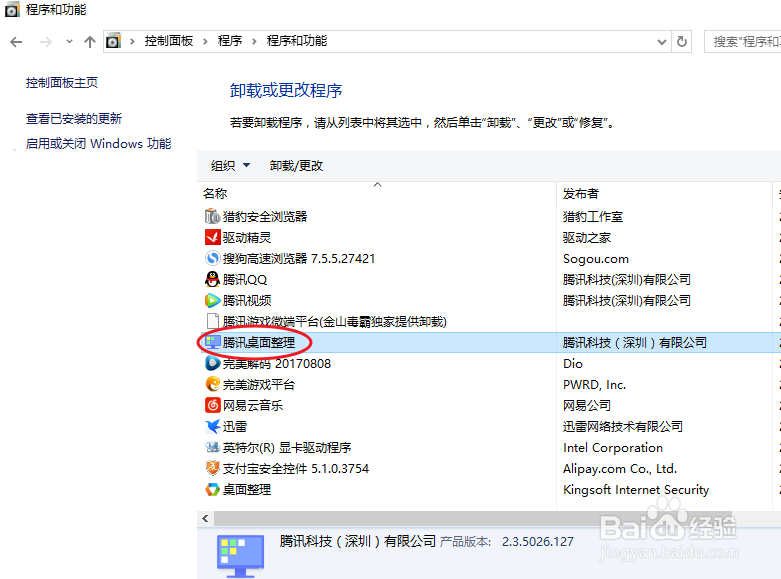Open 查看已安装的更新 link
This screenshot has width=781, height=579.
pos(74,119)
